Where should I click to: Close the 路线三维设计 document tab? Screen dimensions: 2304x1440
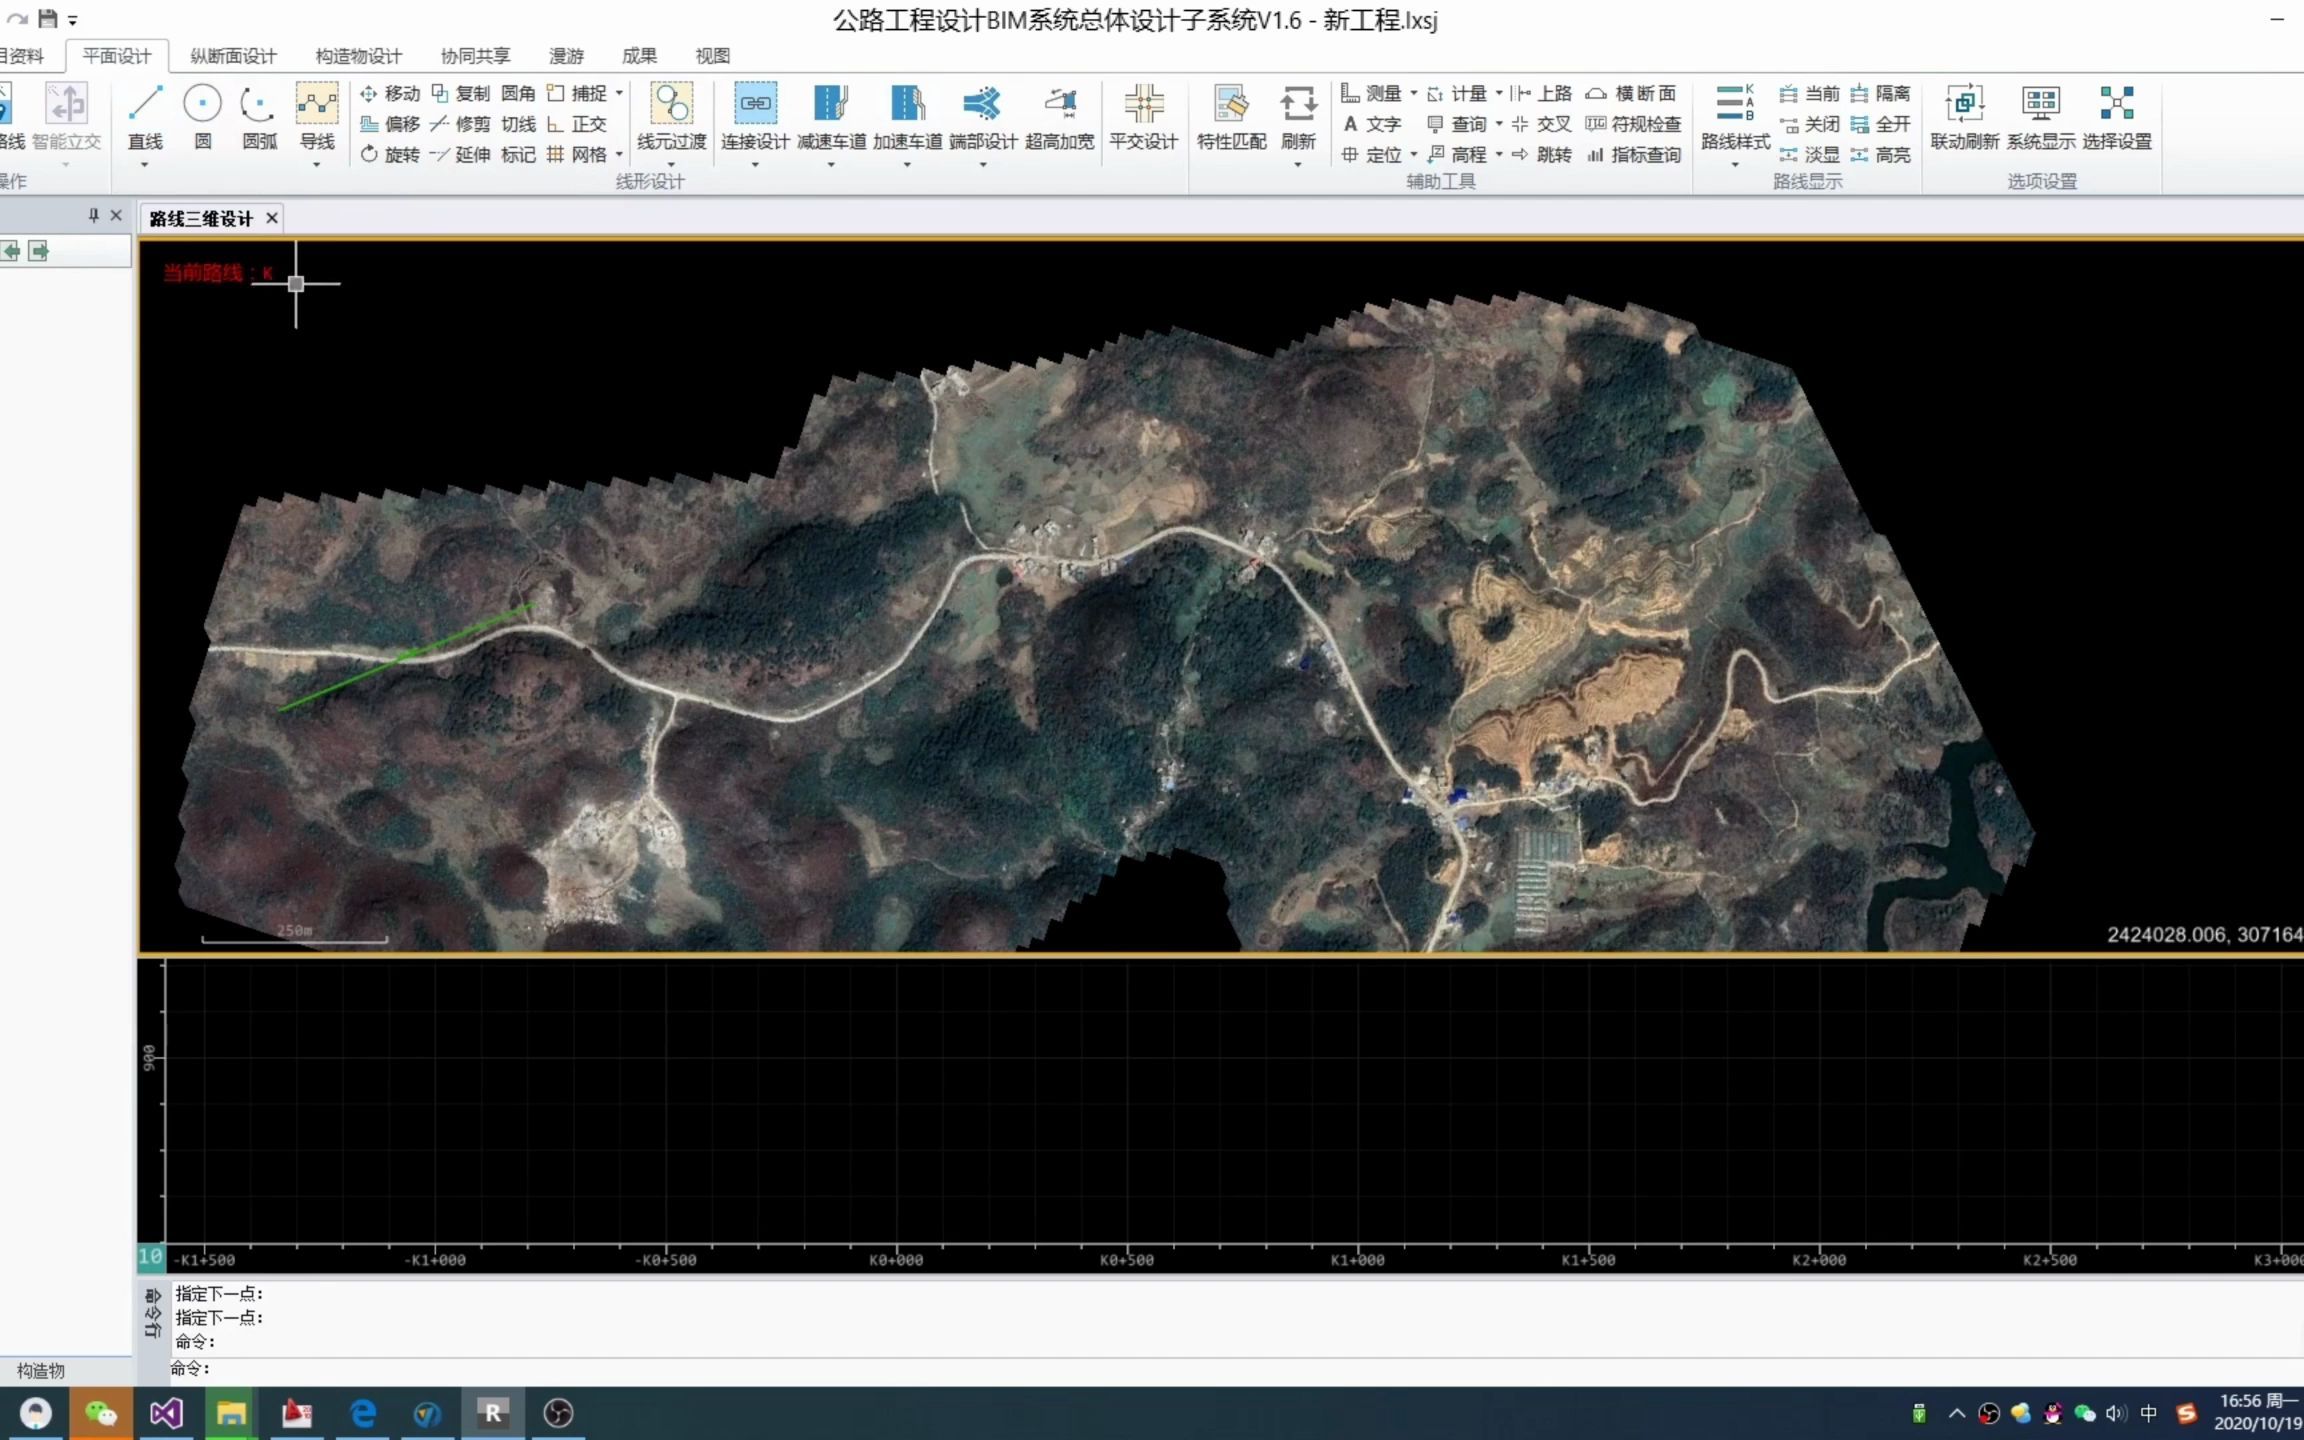tap(271, 217)
